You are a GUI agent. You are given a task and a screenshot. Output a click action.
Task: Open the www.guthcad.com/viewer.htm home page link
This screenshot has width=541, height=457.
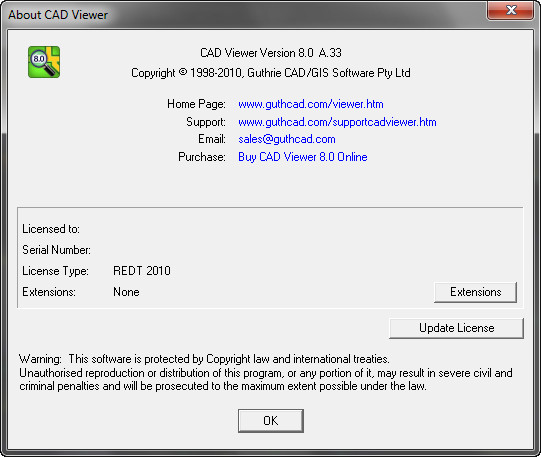311,104
